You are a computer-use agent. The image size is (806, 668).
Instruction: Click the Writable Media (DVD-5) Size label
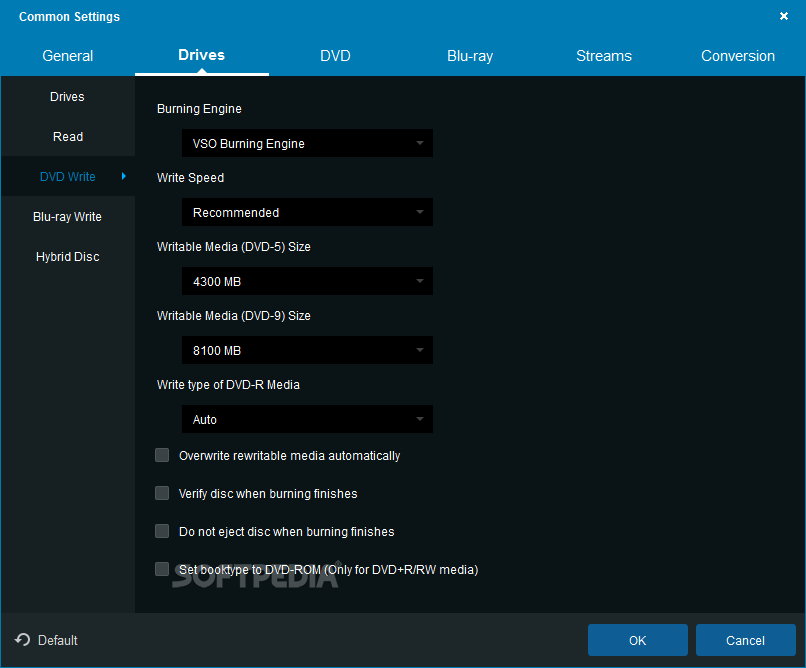tap(233, 247)
